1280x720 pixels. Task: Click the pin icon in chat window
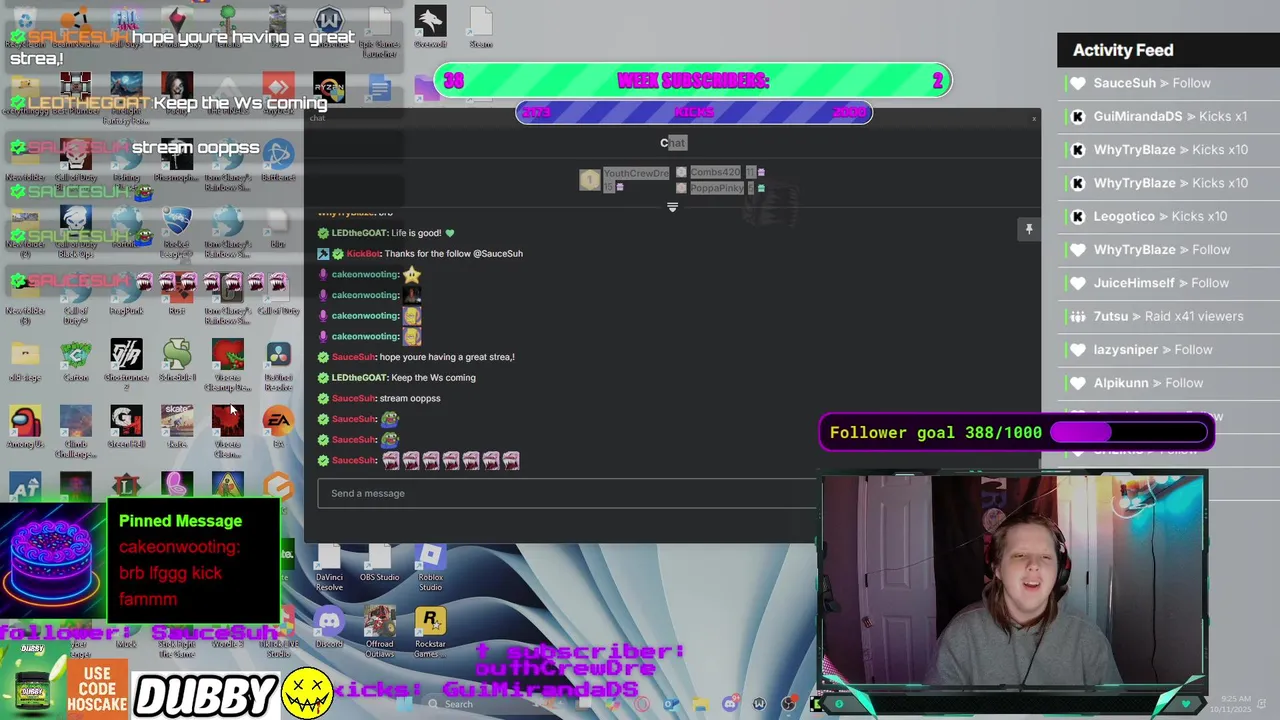(x=1028, y=230)
